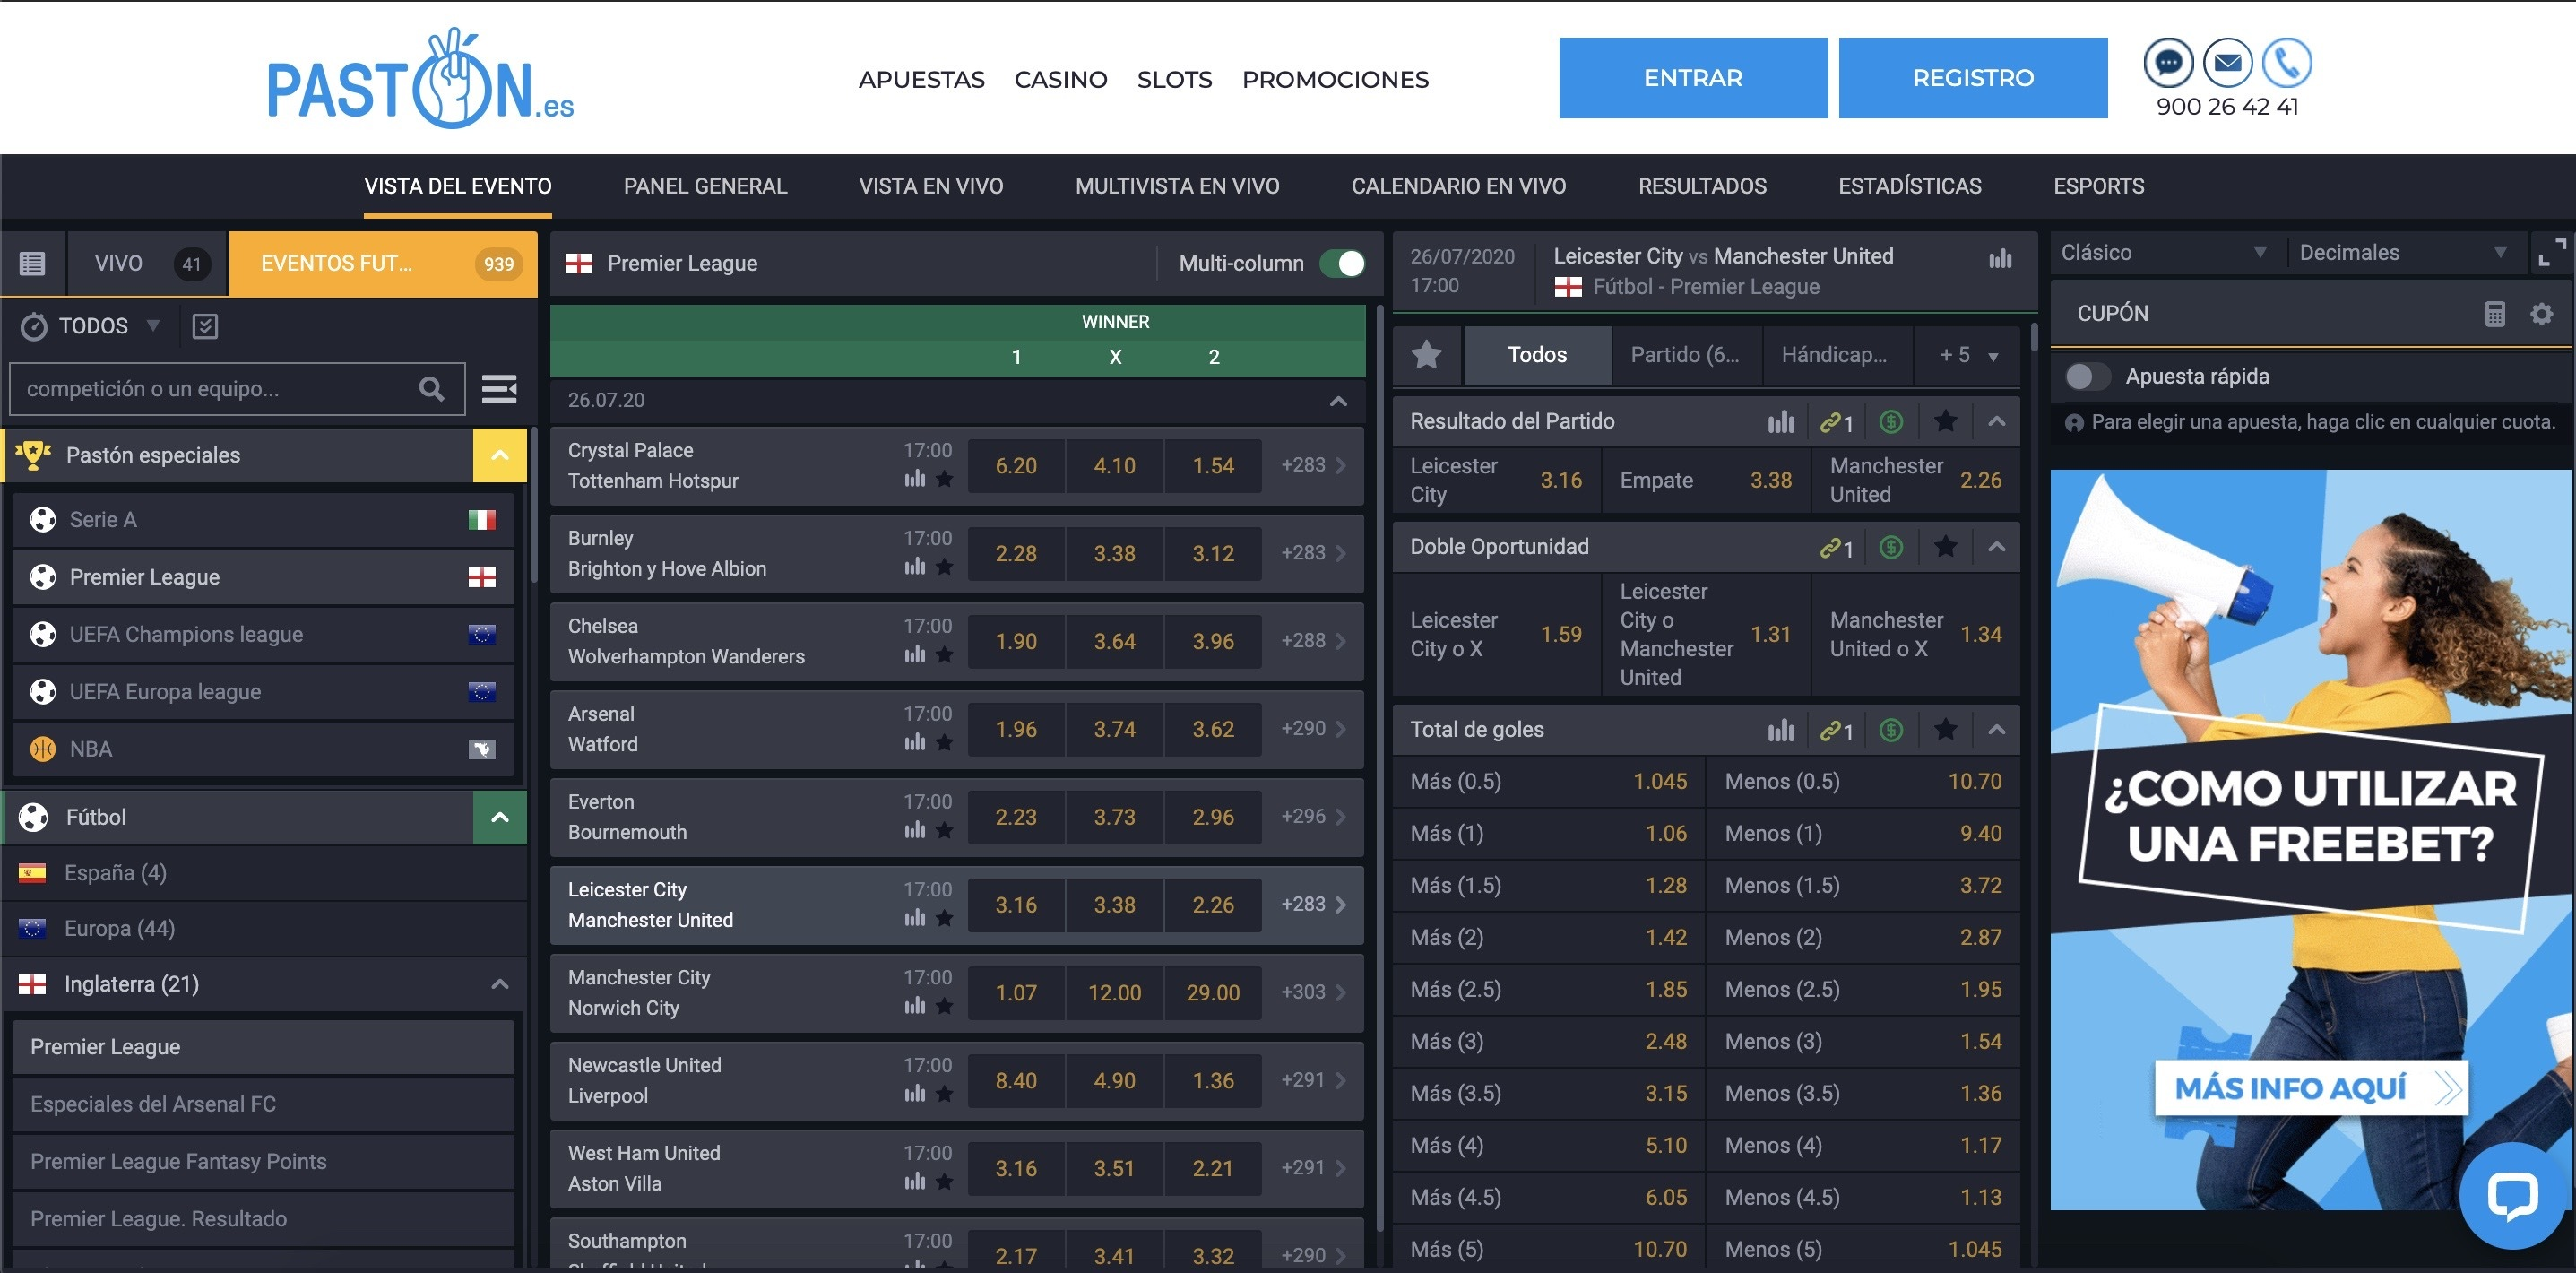Click the email envelope contact icon
2576x1273 pixels.
[2227, 63]
